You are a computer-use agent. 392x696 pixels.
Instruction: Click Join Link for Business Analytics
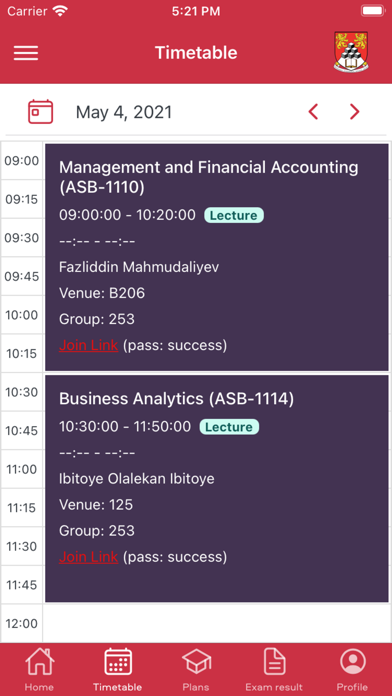pyautogui.click(x=88, y=557)
